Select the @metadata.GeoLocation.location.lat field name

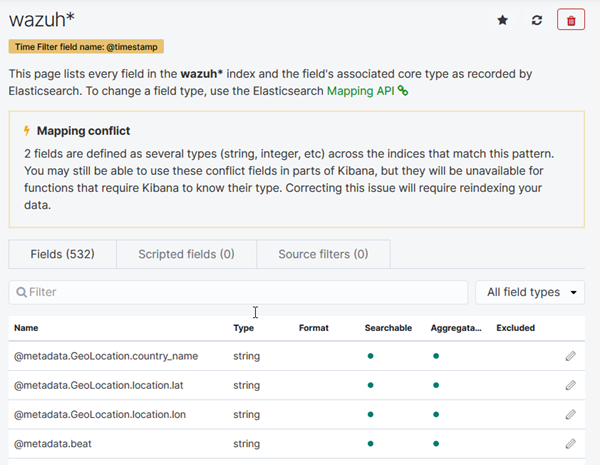coord(99,385)
